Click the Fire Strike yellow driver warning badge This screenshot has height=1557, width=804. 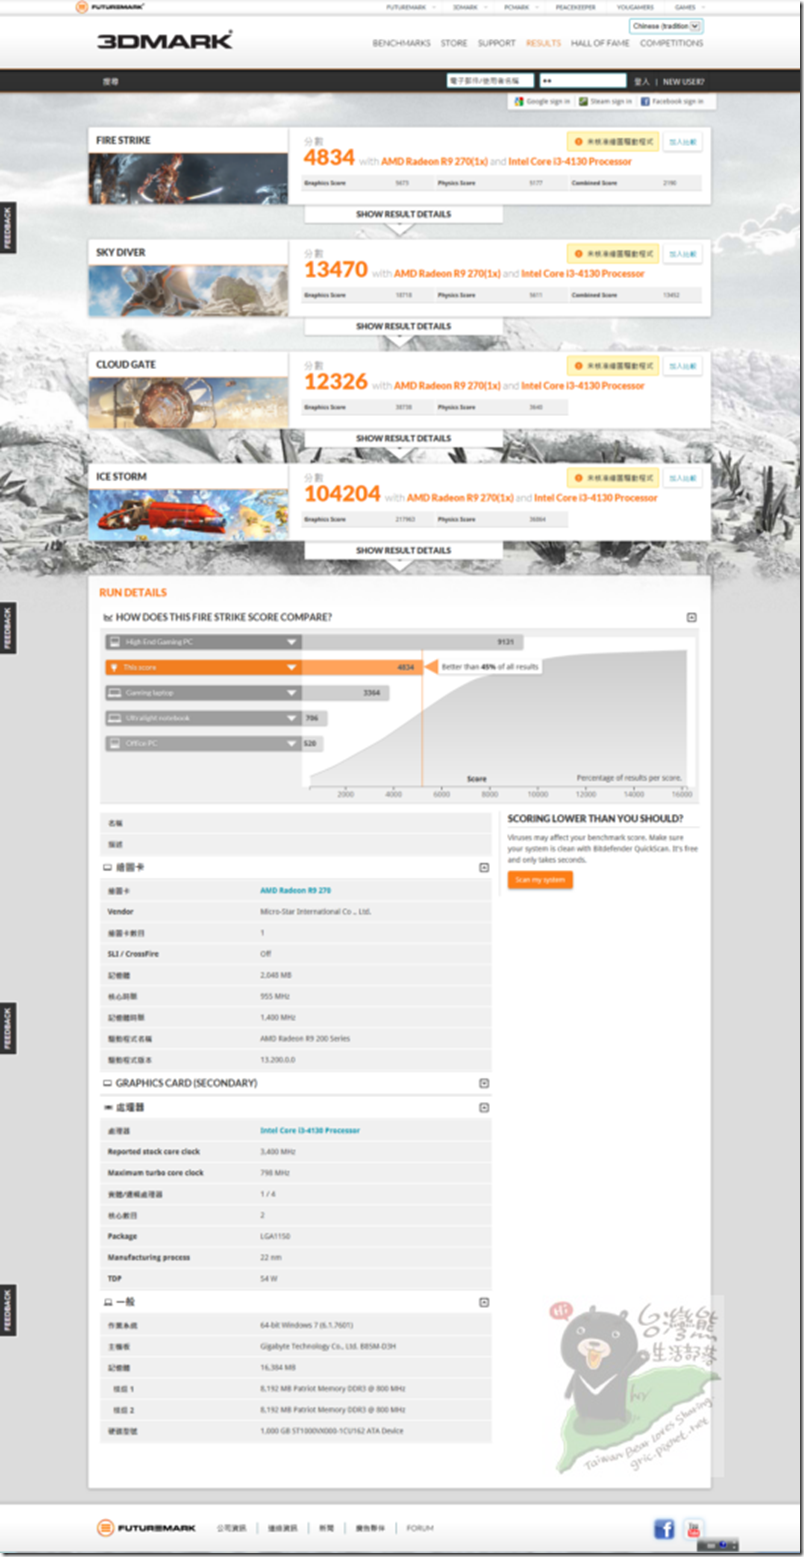pyautogui.click(x=613, y=143)
